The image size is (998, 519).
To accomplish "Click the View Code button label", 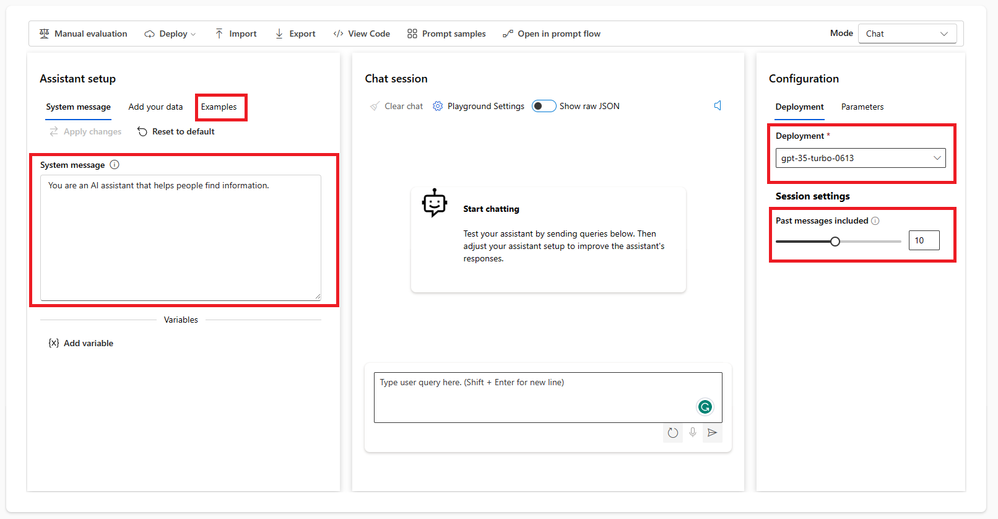I will pos(369,34).
